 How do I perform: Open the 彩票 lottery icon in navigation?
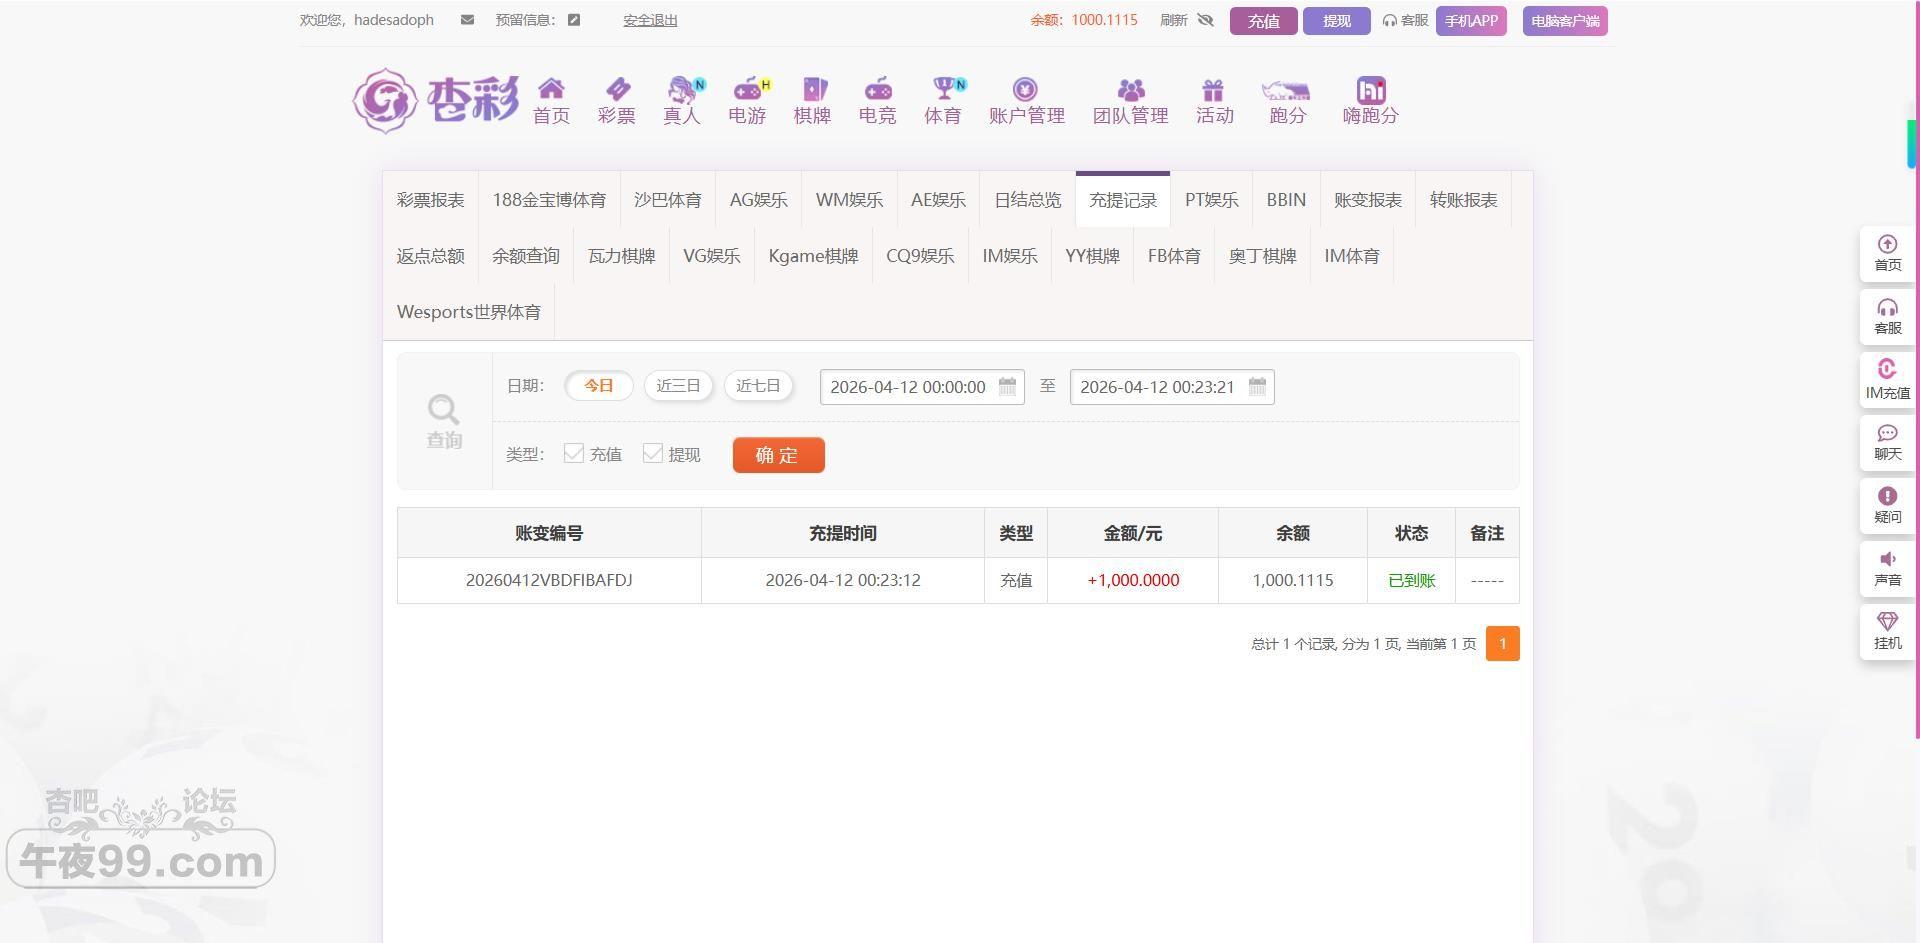click(617, 90)
